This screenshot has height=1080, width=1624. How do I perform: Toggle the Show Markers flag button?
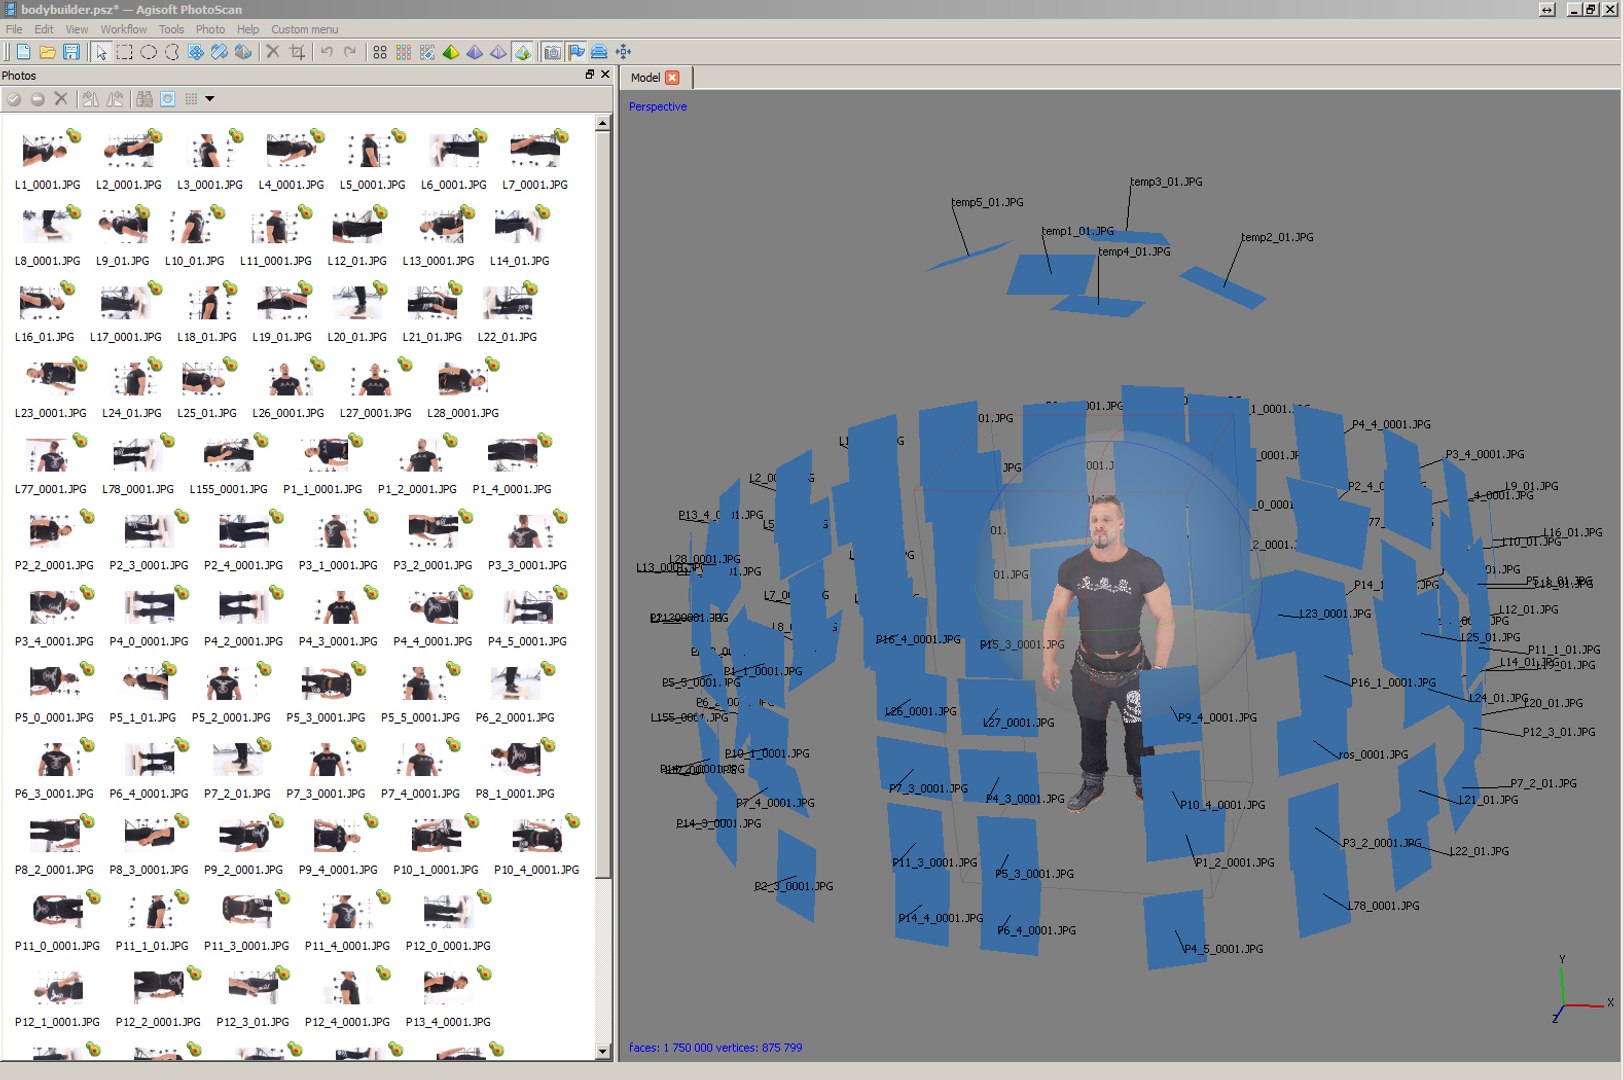[576, 52]
